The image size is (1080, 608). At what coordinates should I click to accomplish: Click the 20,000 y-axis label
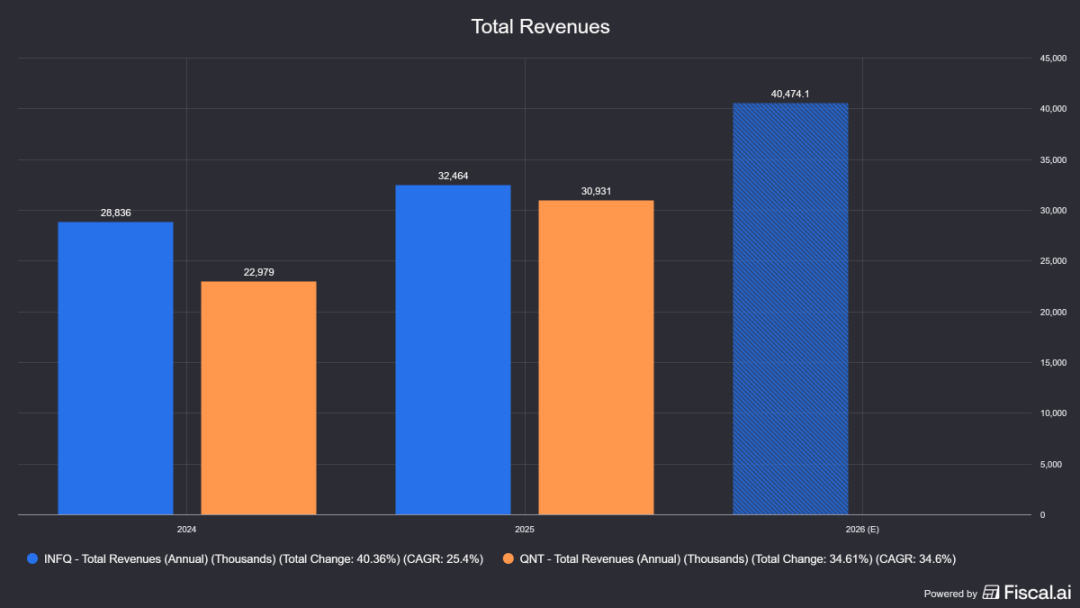pyautogui.click(x=1053, y=312)
